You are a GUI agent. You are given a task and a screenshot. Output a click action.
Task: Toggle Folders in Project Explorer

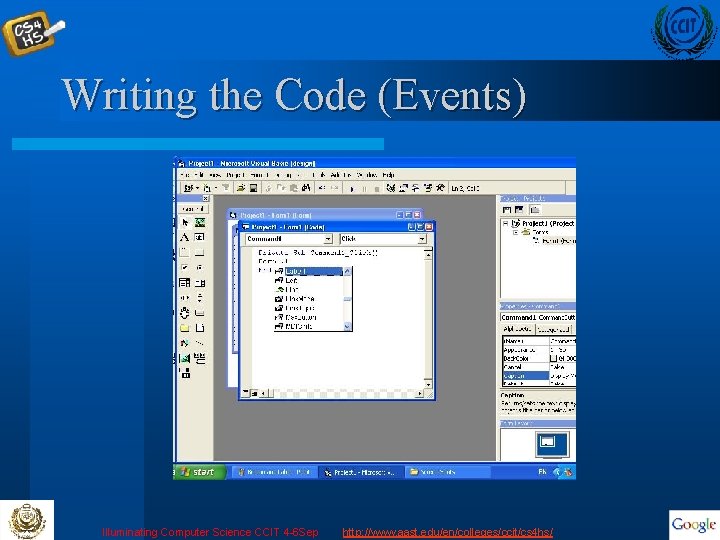(535, 210)
